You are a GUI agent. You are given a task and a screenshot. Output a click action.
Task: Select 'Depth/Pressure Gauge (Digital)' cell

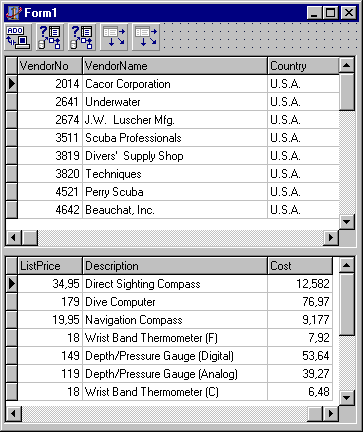point(175,356)
